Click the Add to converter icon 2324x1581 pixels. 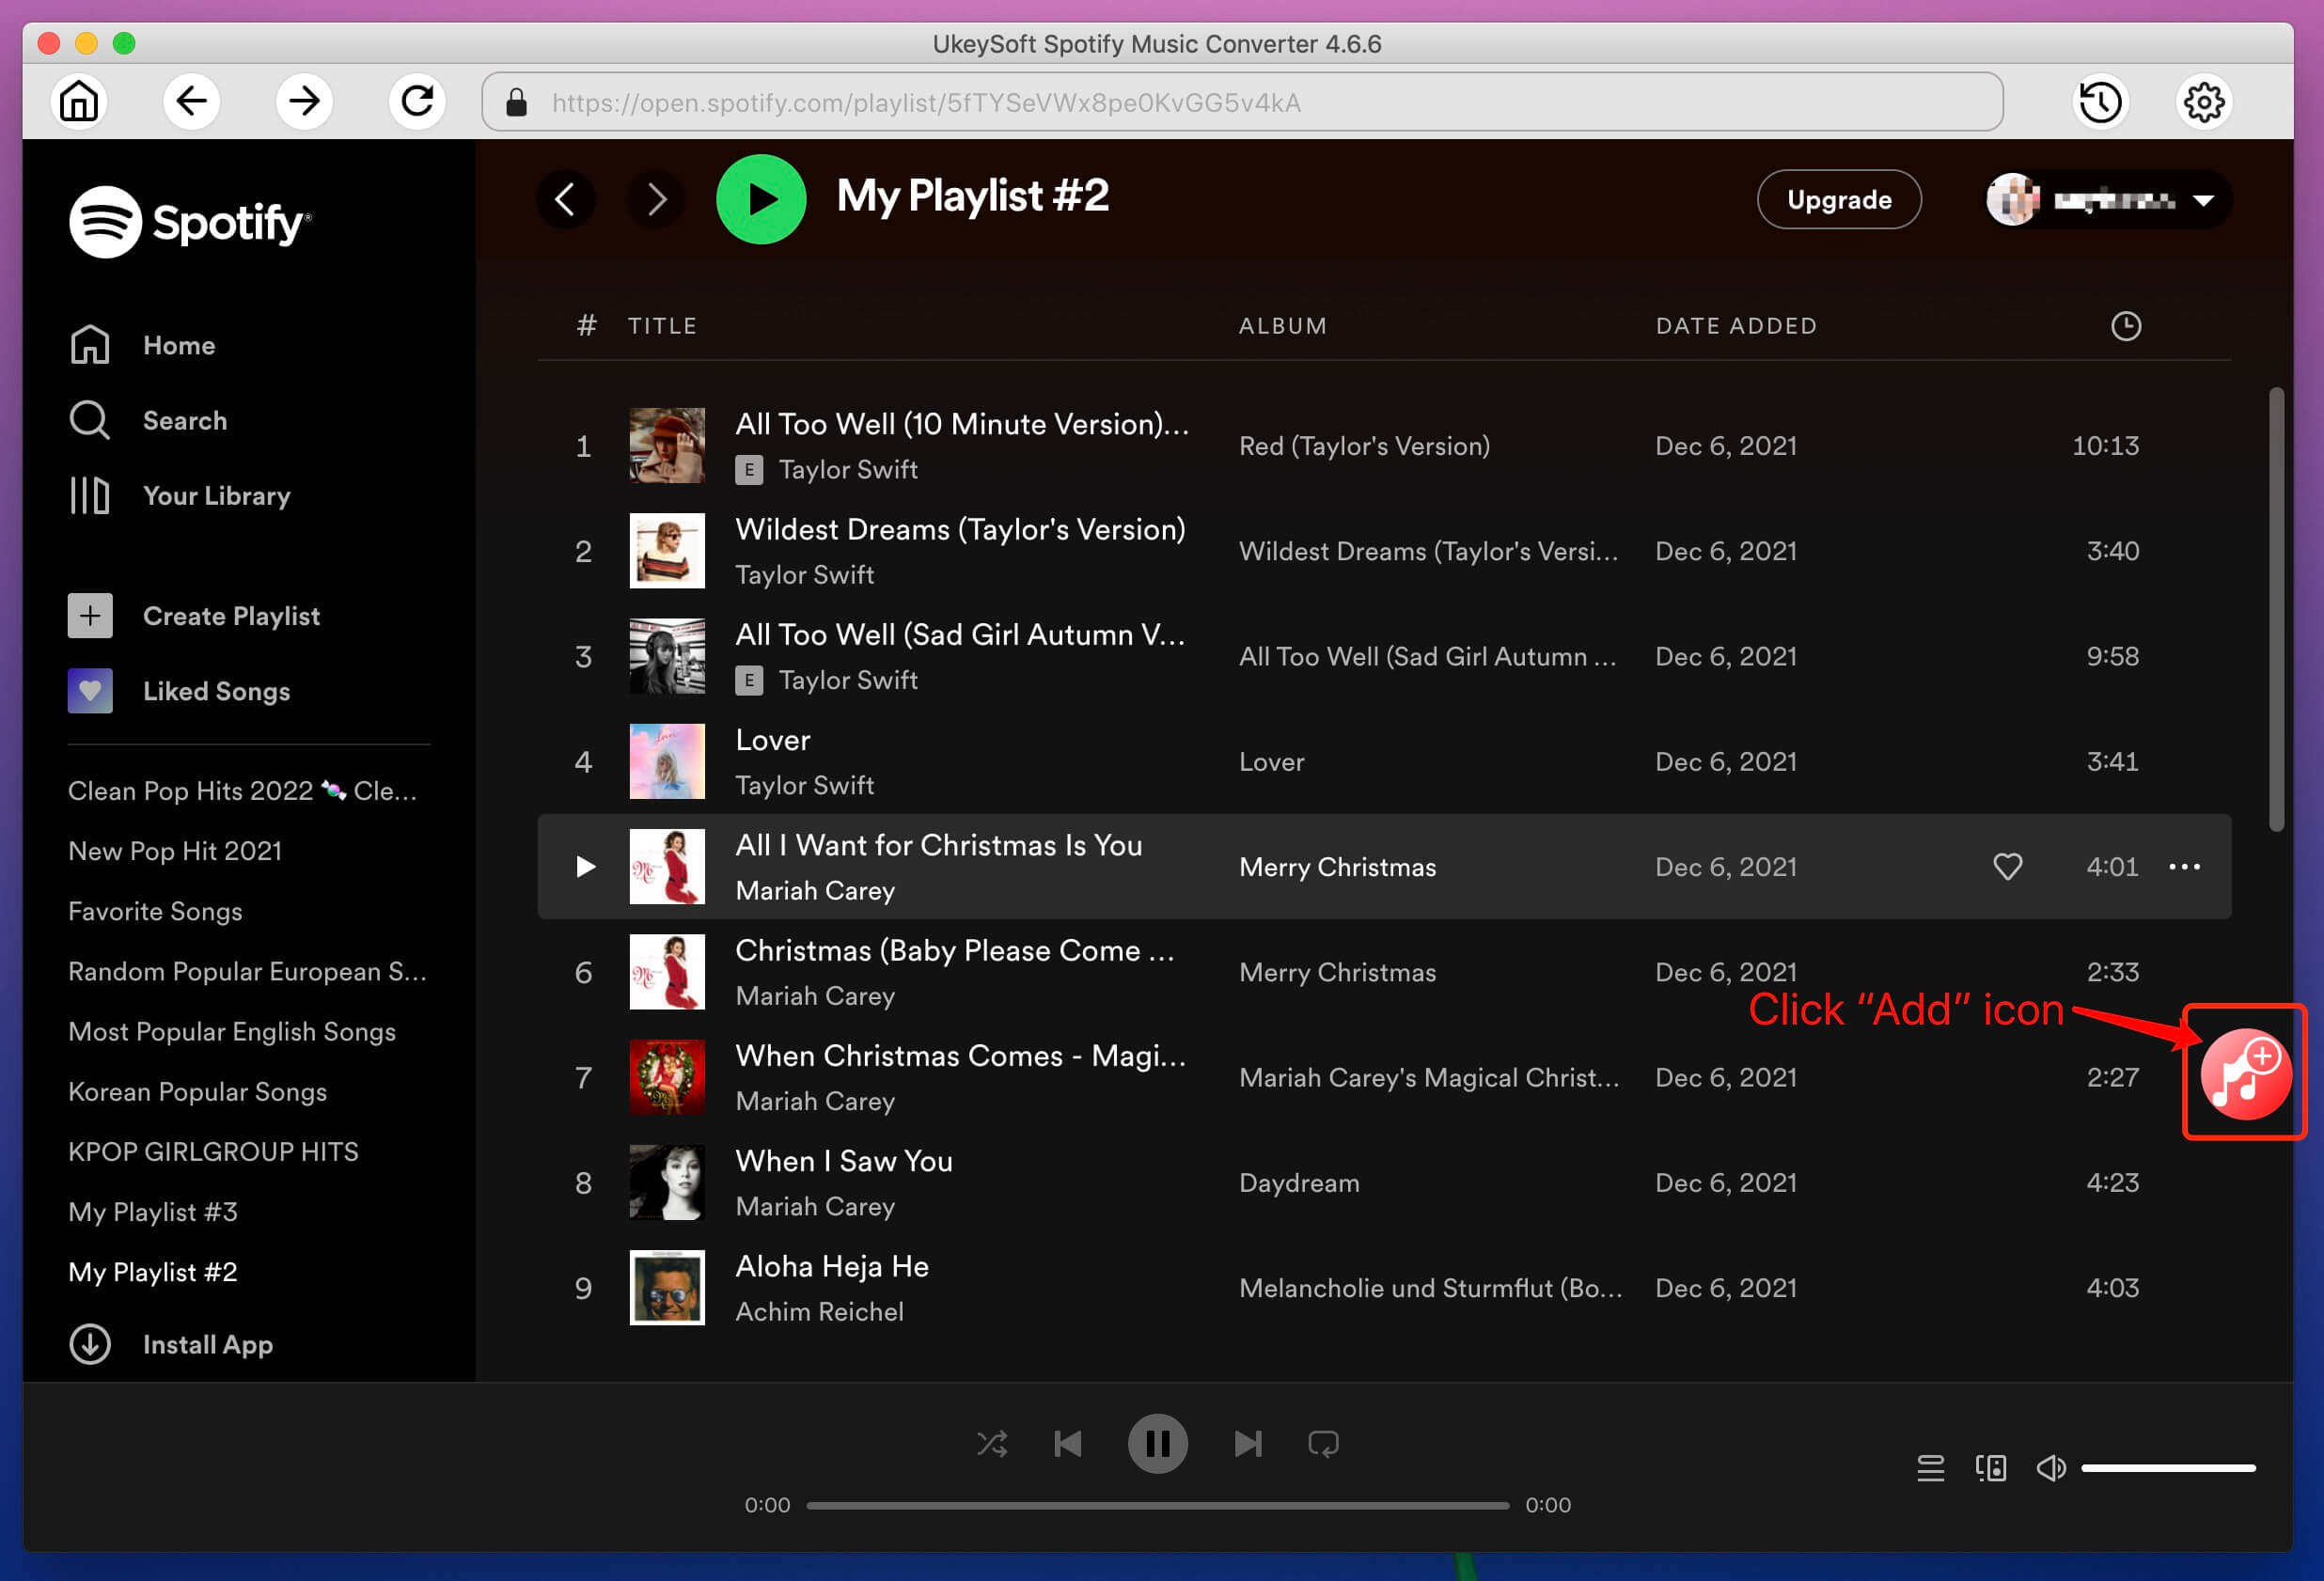(x=2239, y=1072)
